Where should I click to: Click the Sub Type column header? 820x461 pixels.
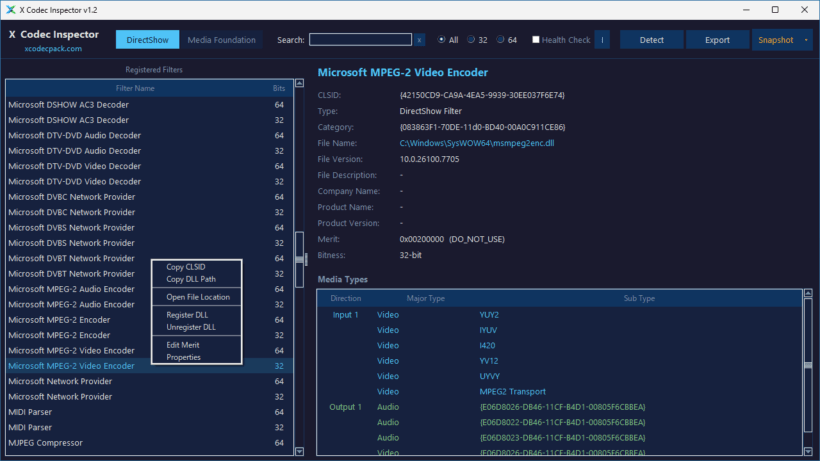[639, 298]
